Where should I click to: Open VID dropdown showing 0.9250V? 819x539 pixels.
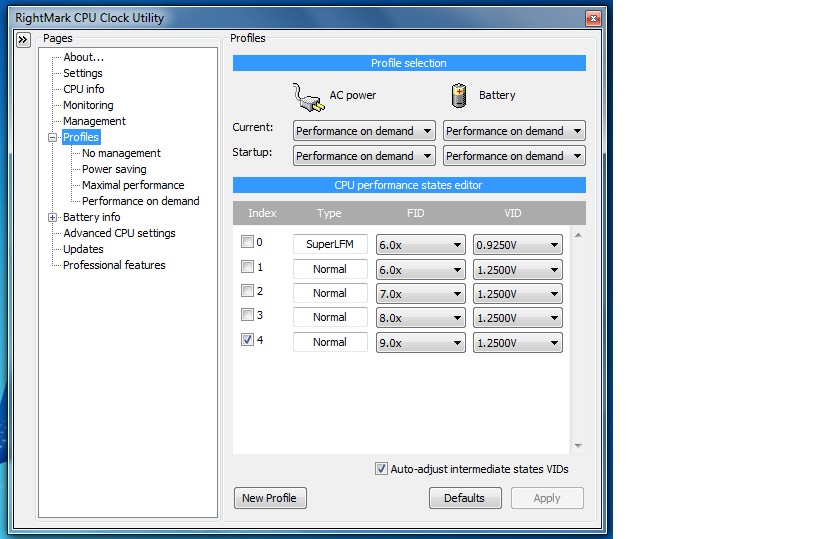pyautogui.click(x=518, y=244)
